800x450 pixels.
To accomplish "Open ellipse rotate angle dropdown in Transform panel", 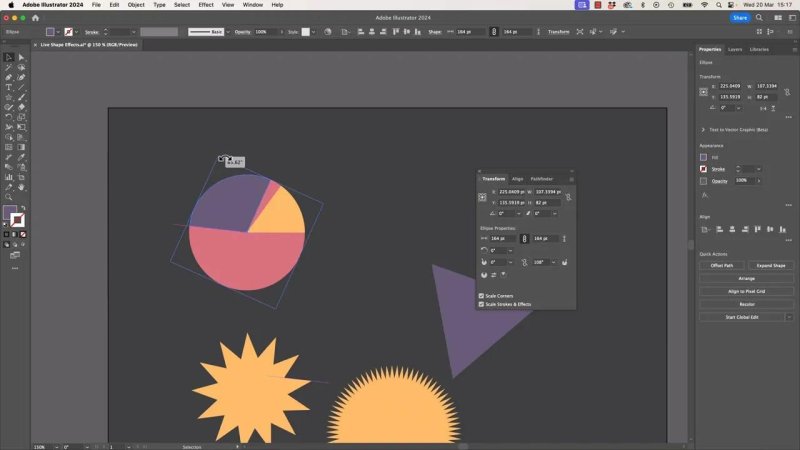I will click(x=510, y=251).
